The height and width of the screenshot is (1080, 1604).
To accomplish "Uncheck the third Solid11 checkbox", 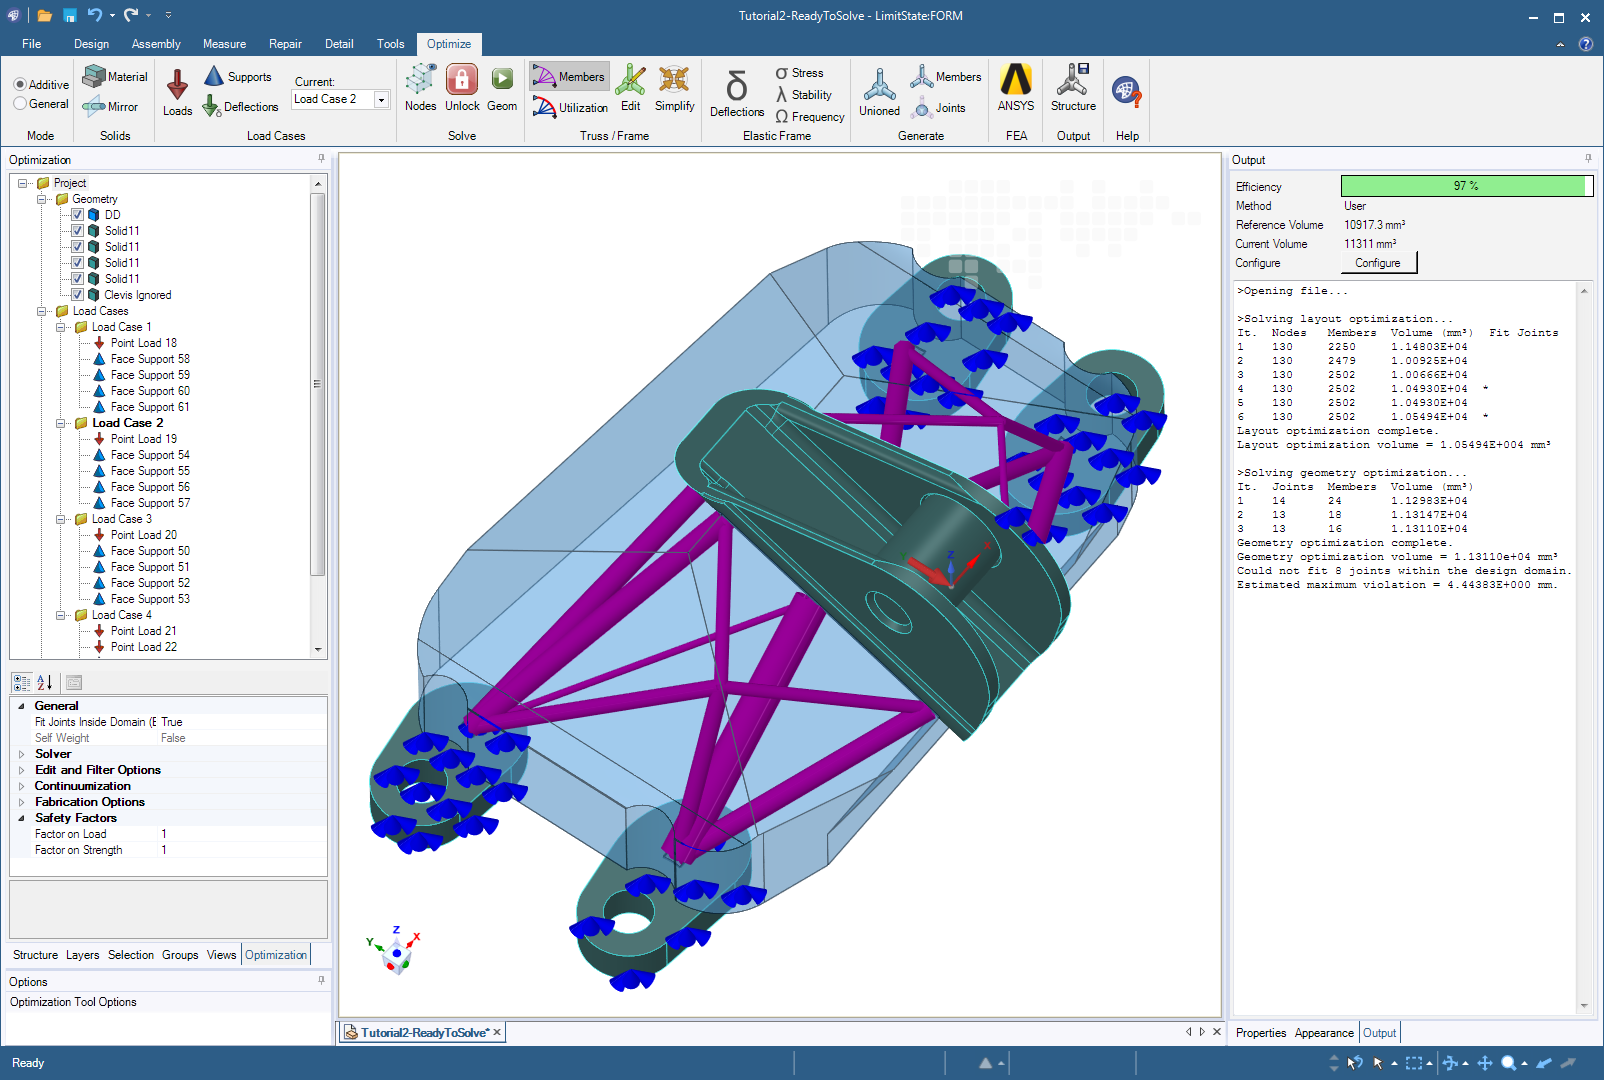I will 77,263.
